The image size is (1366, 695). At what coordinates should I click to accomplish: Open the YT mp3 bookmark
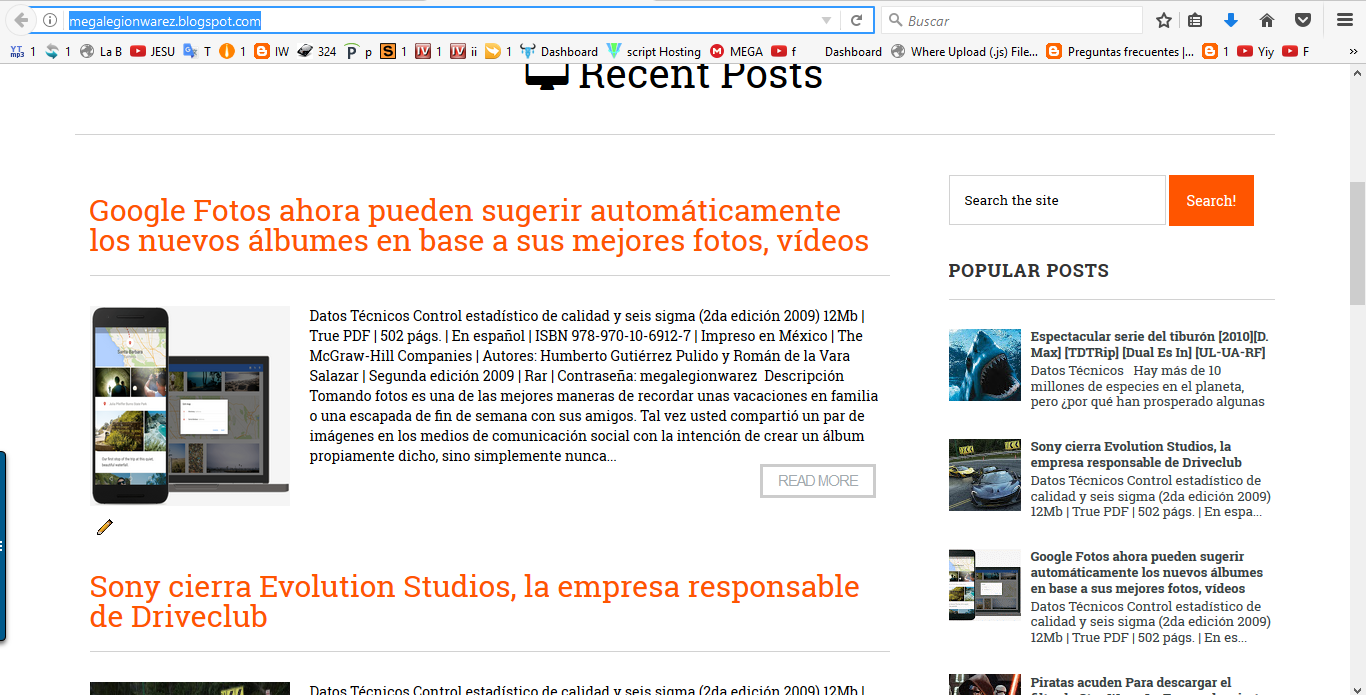point(22,51)
